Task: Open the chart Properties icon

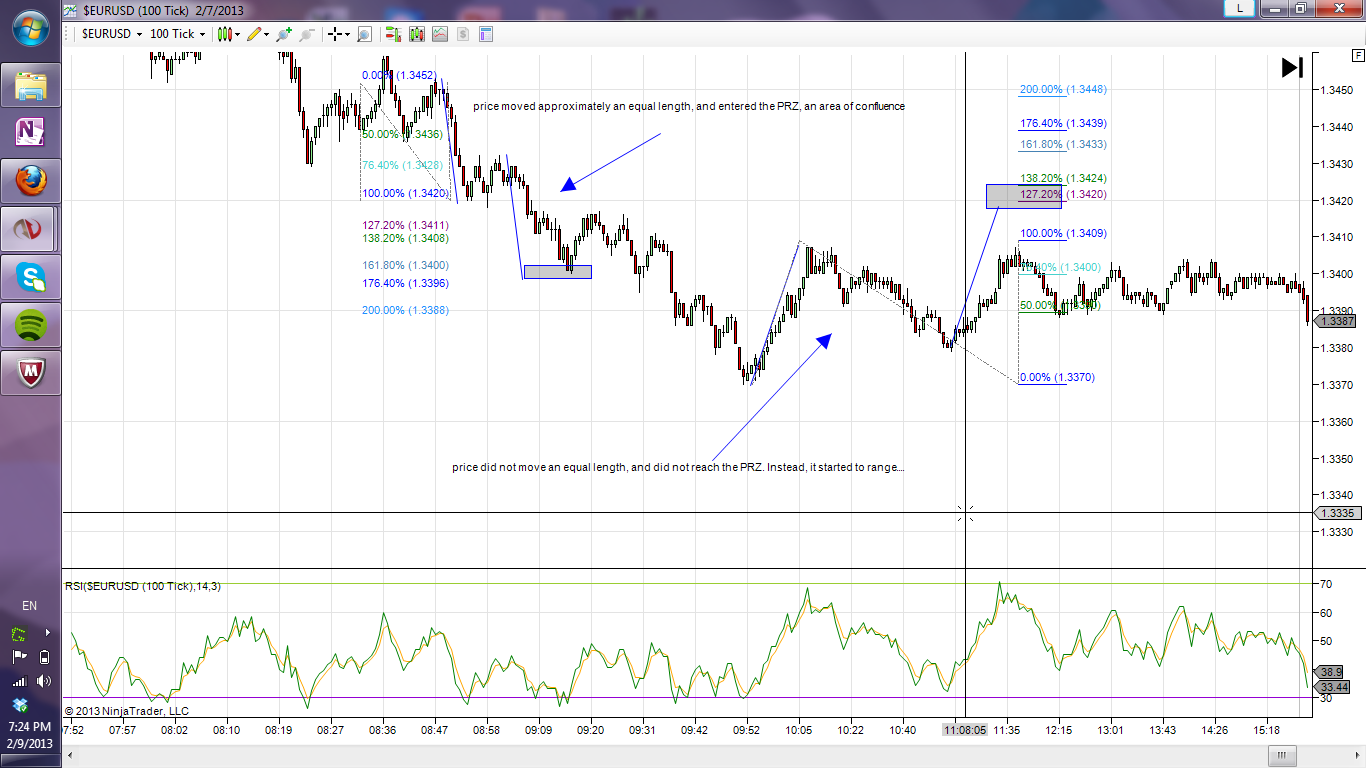Action: coord(486,34)
